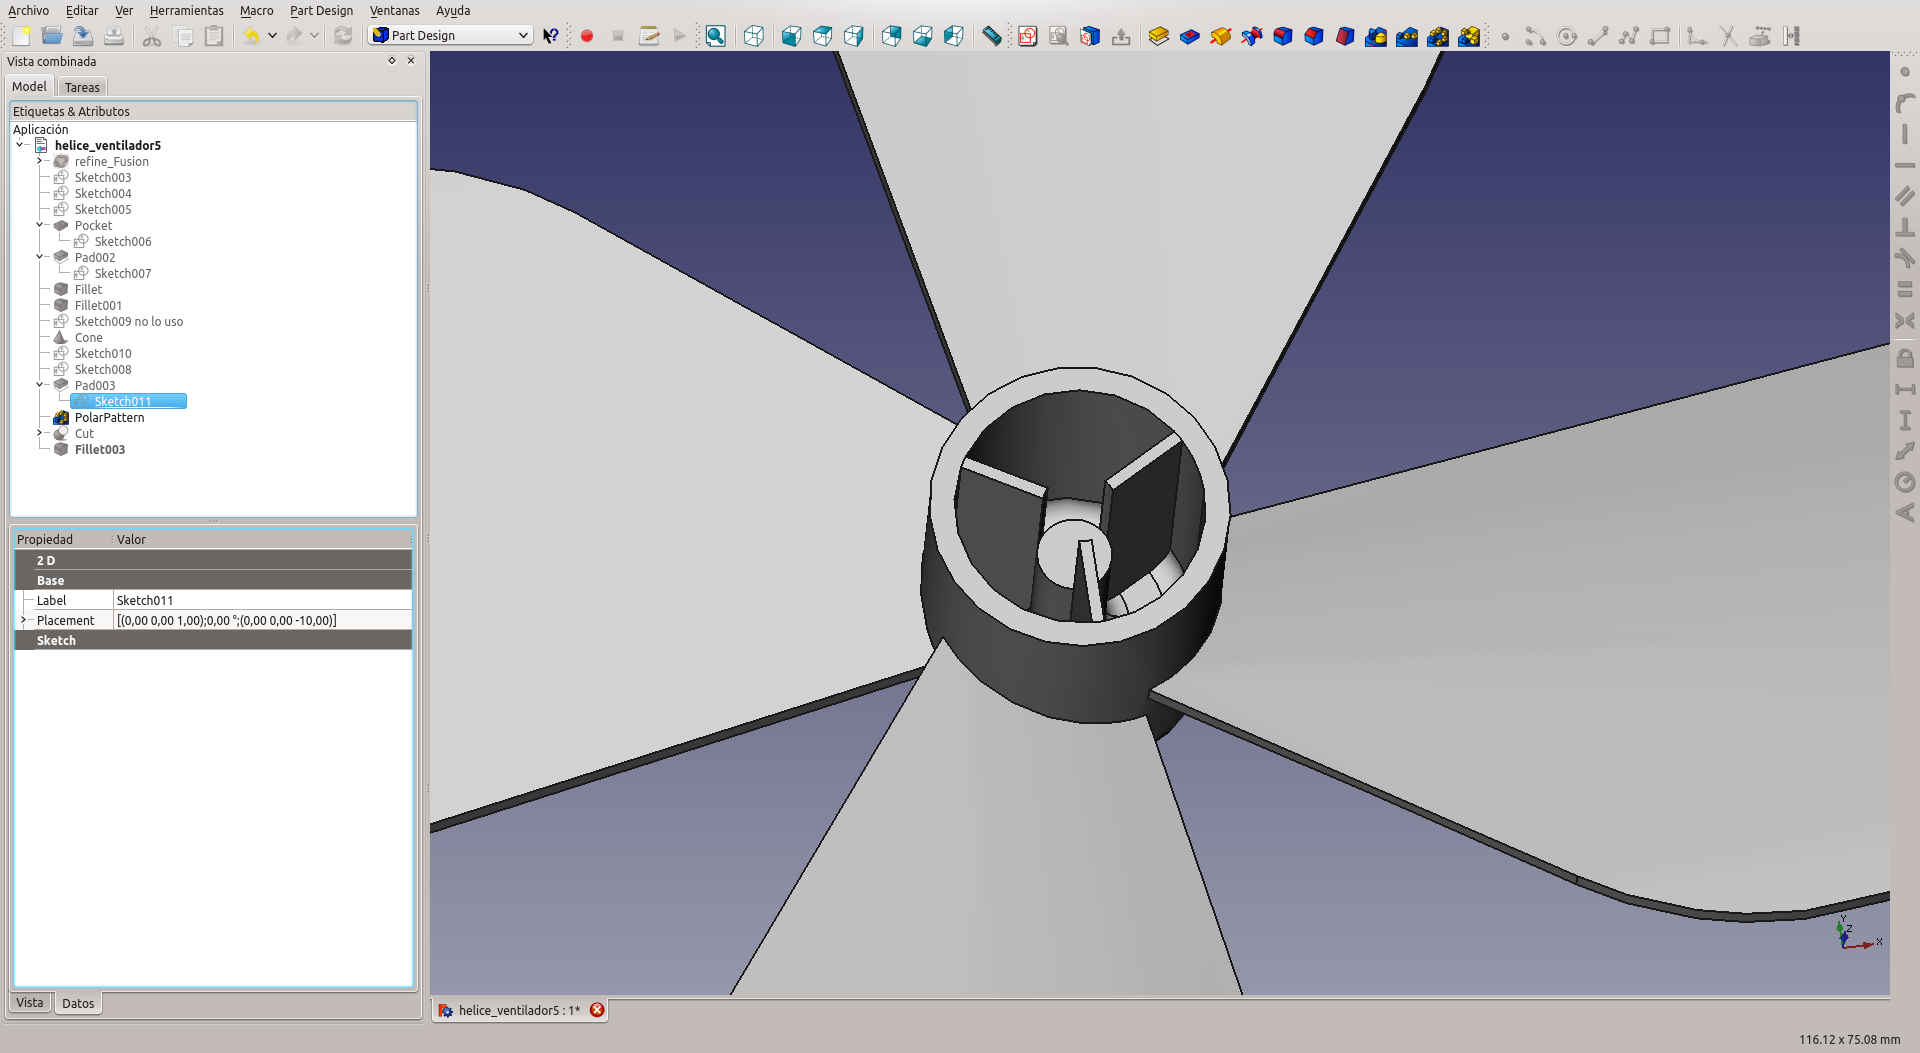Click the 116.12 x 75.08 mm status text

[1849, 1040]
